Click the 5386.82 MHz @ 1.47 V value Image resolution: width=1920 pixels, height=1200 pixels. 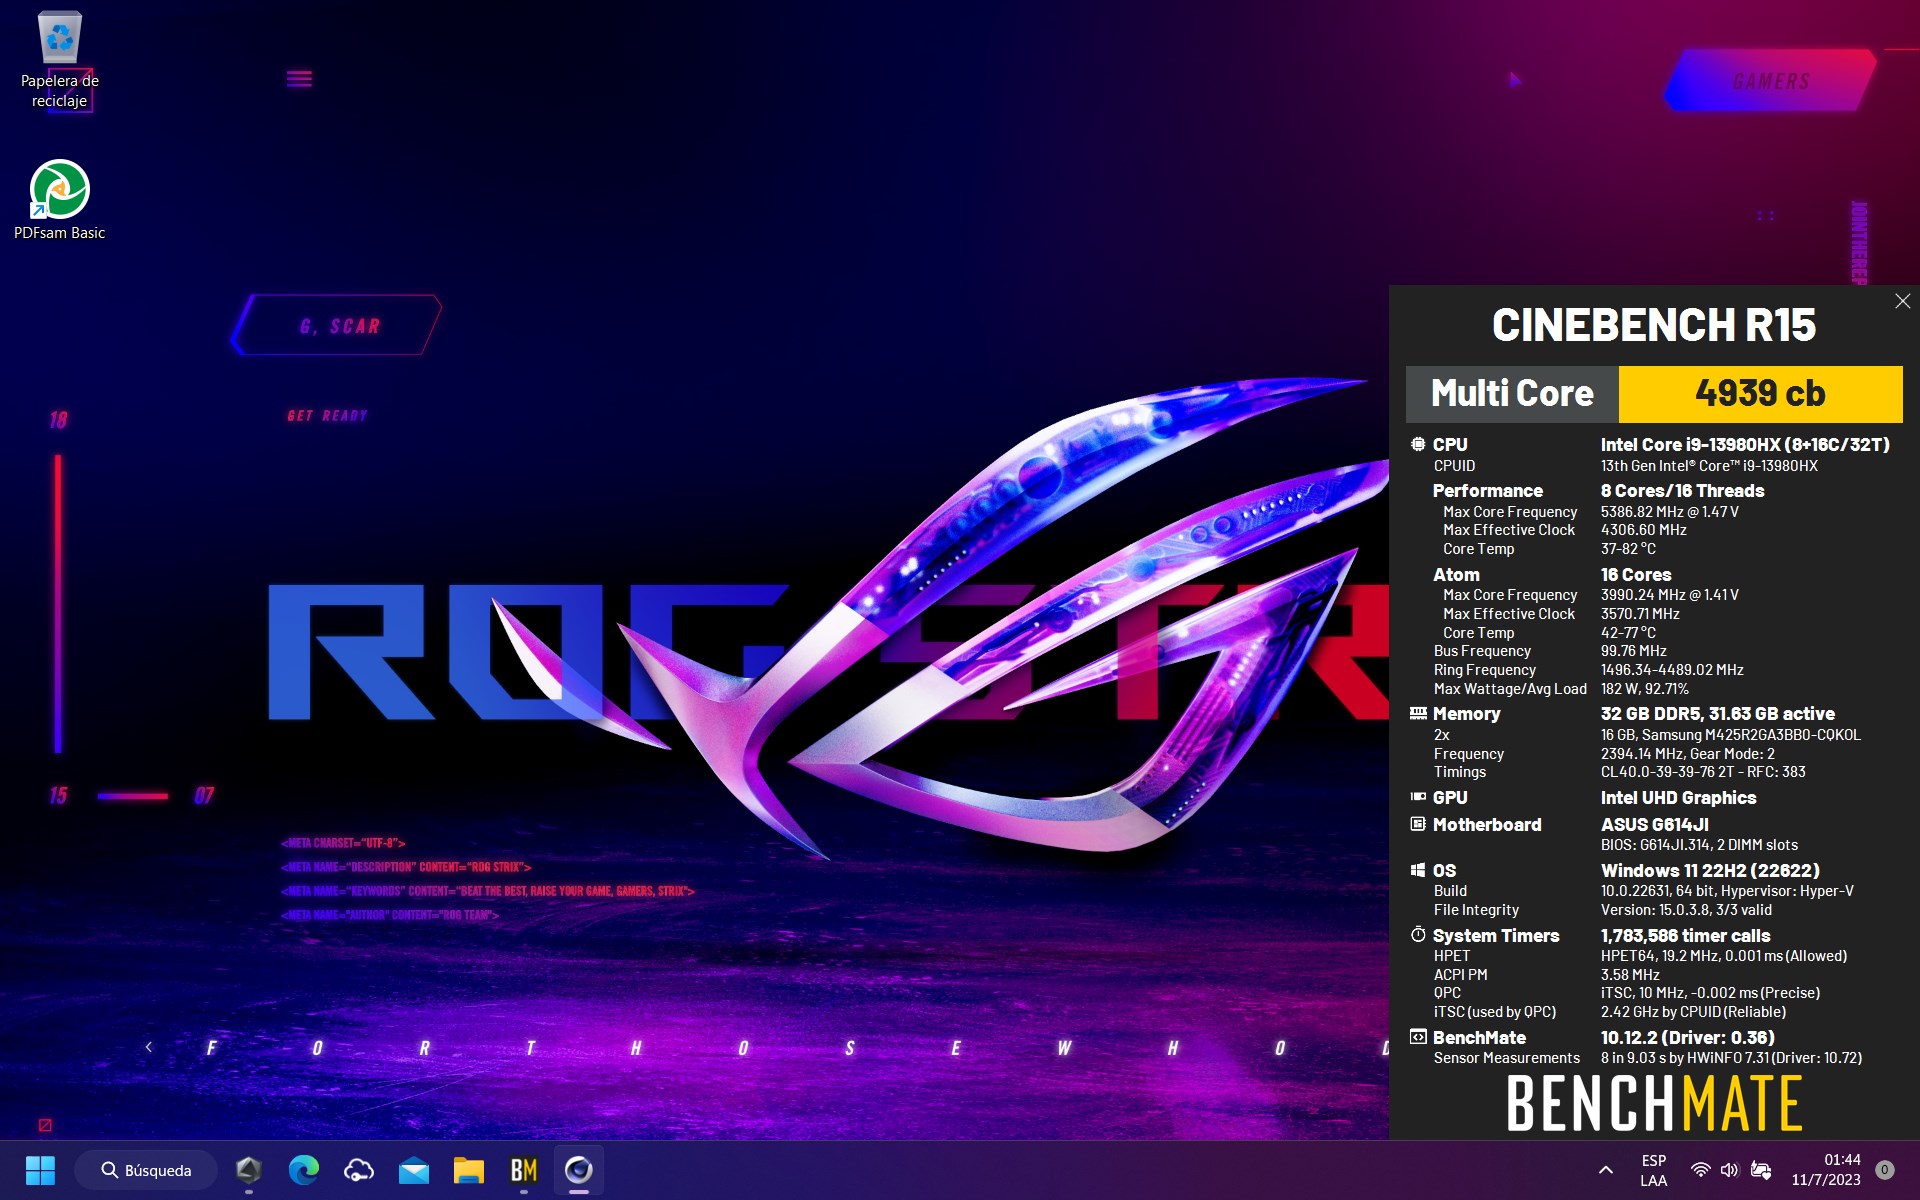coord(1669,512)
